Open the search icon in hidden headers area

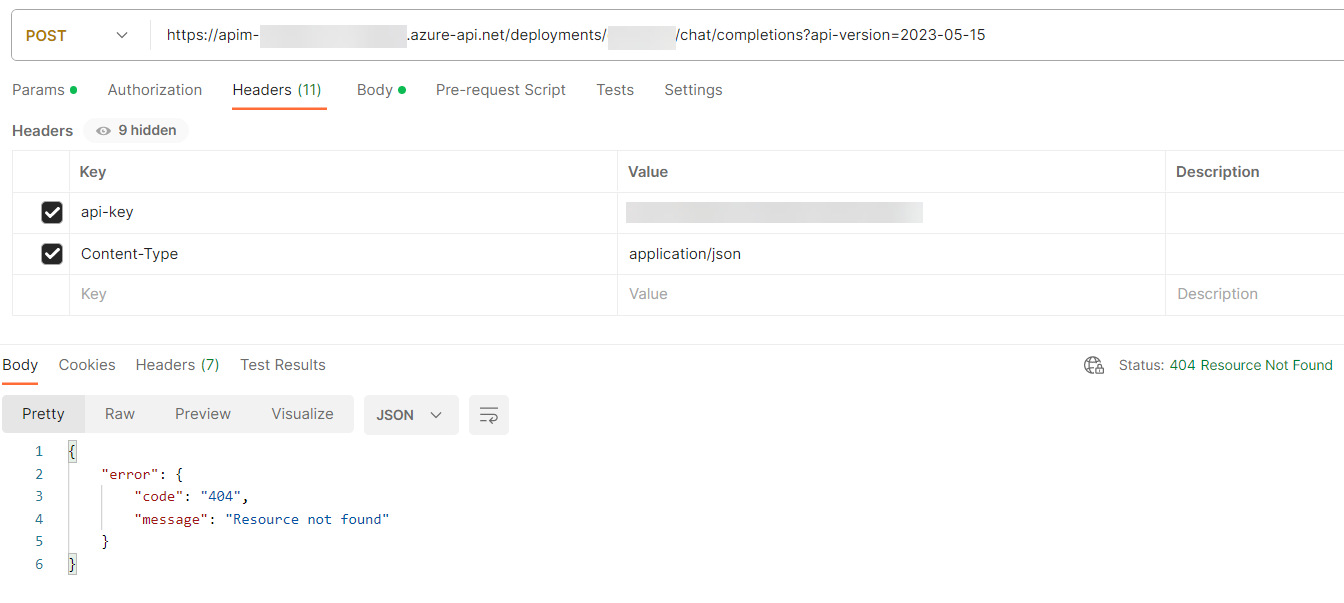click(x=103, y=130)
